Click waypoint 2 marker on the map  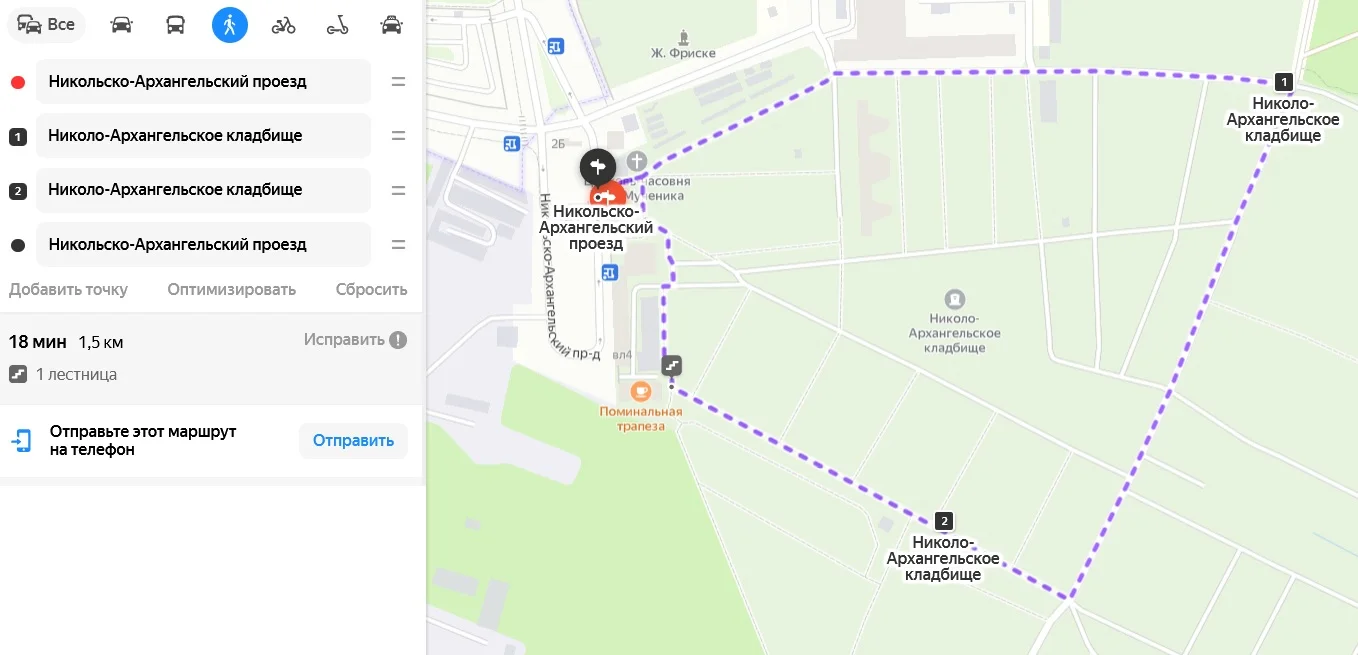944,521
